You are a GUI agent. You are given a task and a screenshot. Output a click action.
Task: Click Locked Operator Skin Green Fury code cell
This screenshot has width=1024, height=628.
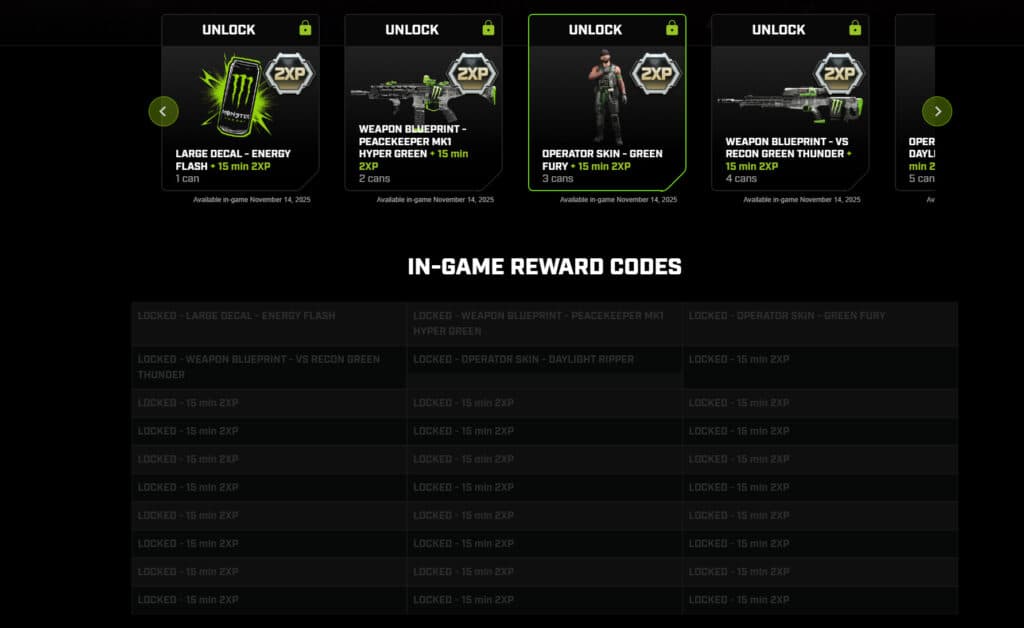pos(820,324)
